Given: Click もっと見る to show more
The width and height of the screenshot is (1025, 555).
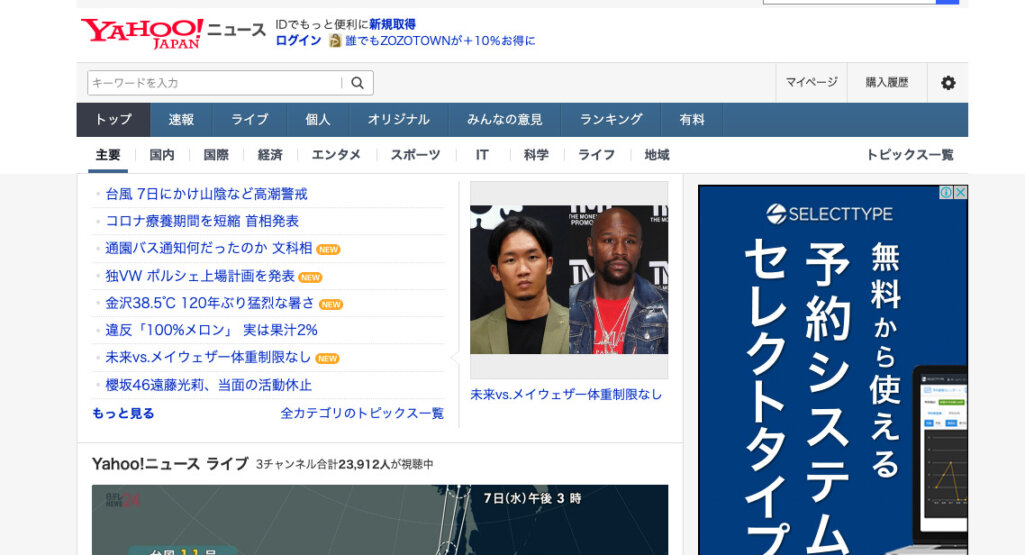Looking at the screenshot, I should pos(123,413).
